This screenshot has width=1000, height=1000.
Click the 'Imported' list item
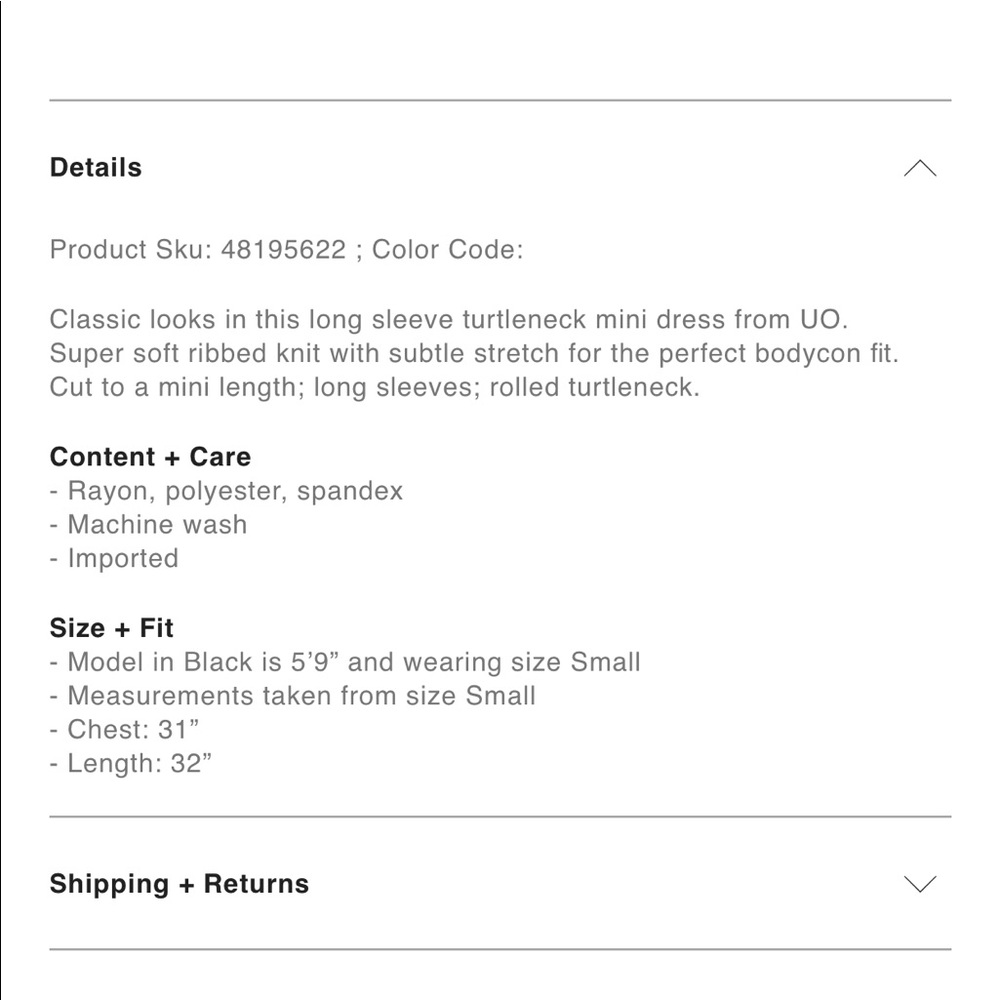tap(122, 558)
